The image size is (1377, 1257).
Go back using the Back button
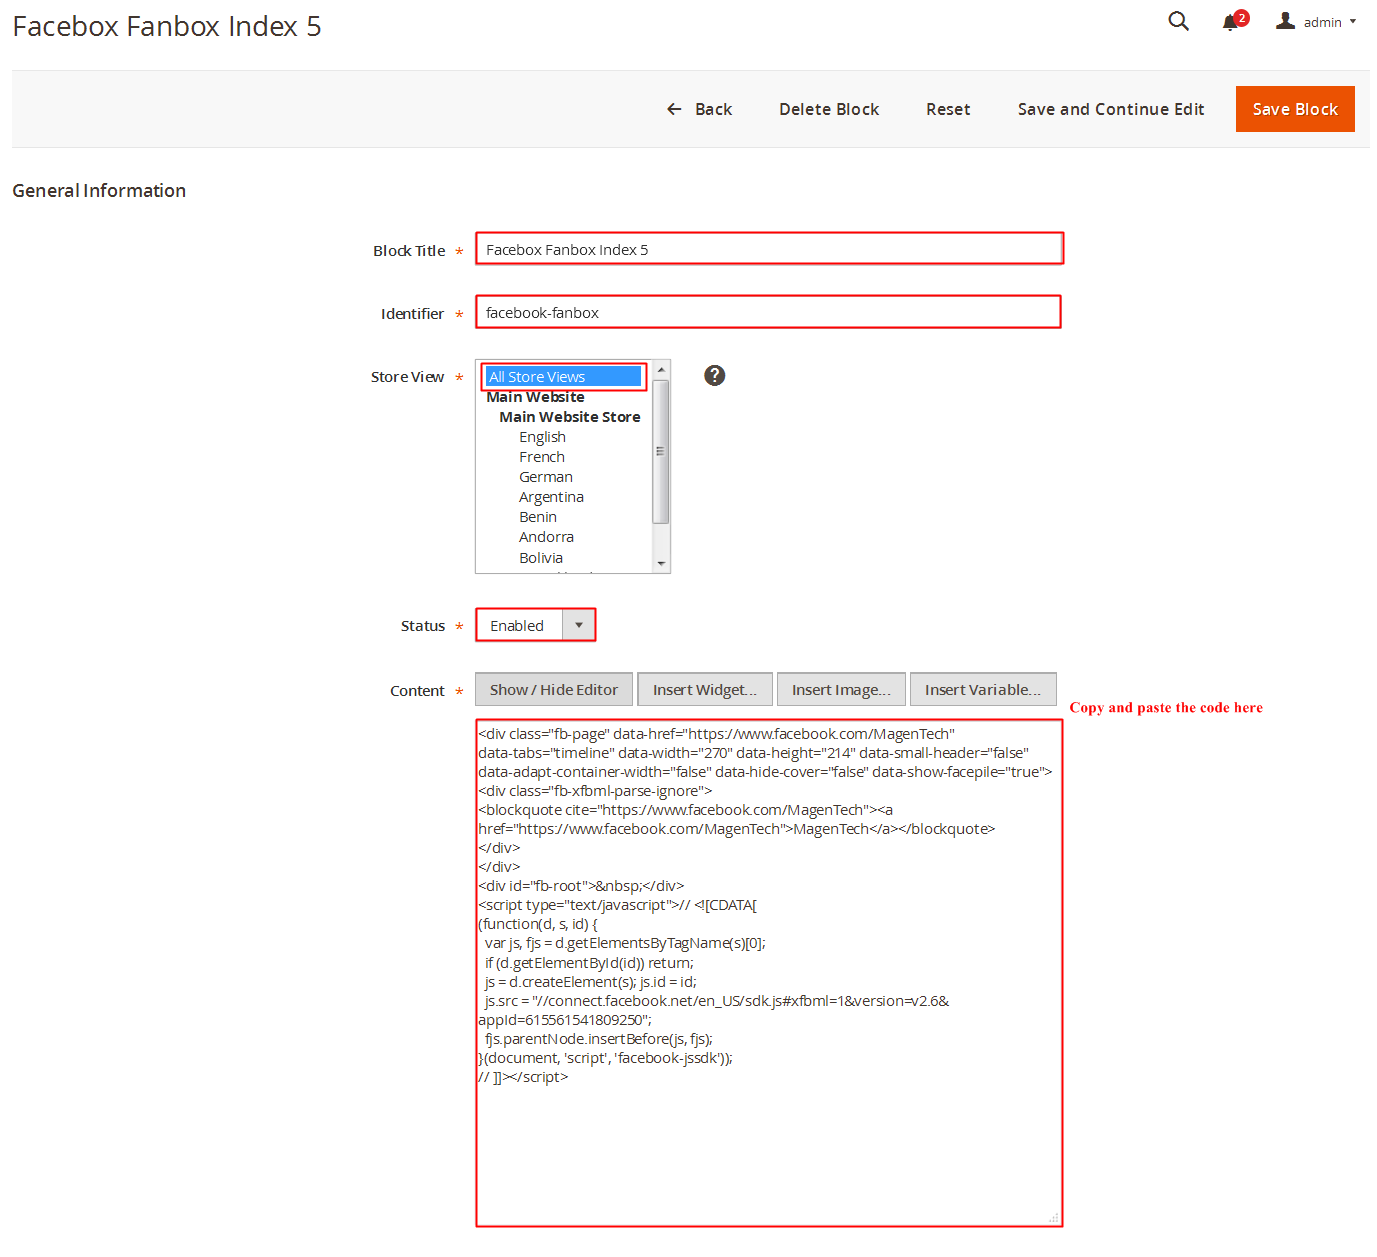click(700, 109)
